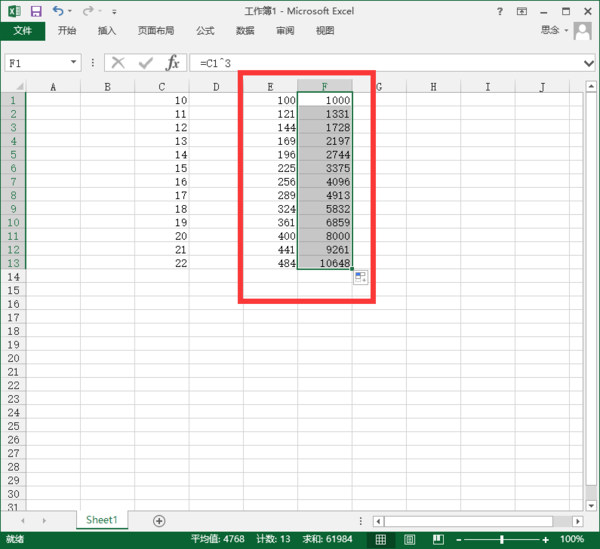Image resolution: width=600 pixels, height=549 pixels.
Task: Switch to Normal view in status bar
Action: pyautogui.click(x=381, y=539)
